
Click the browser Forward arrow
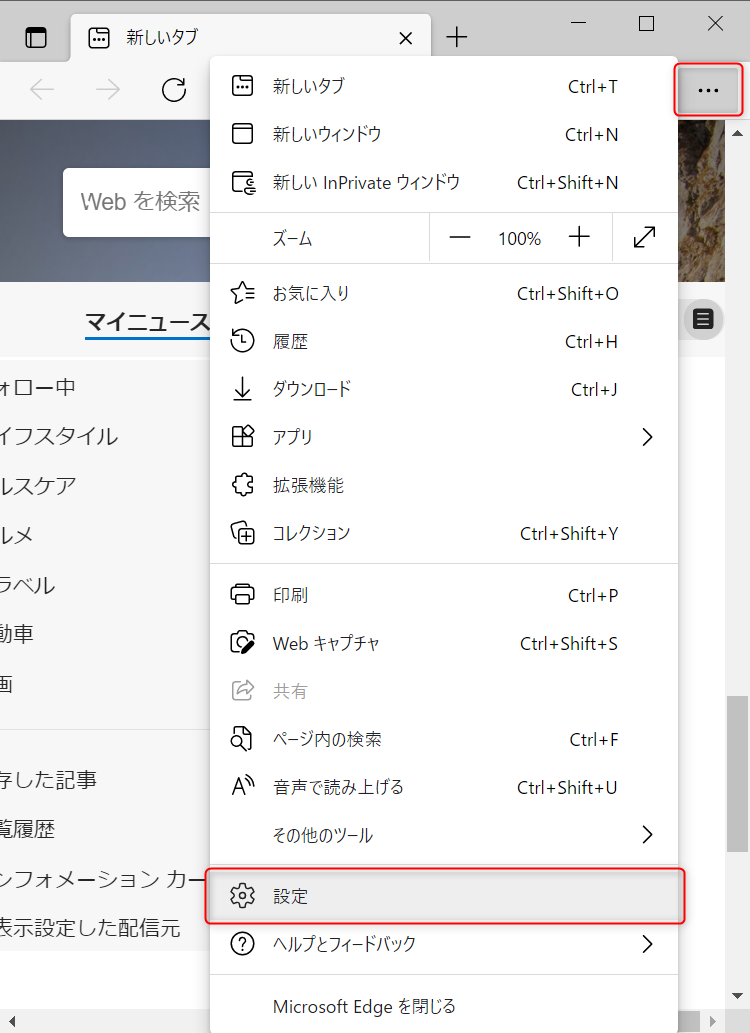coord(108,90)
